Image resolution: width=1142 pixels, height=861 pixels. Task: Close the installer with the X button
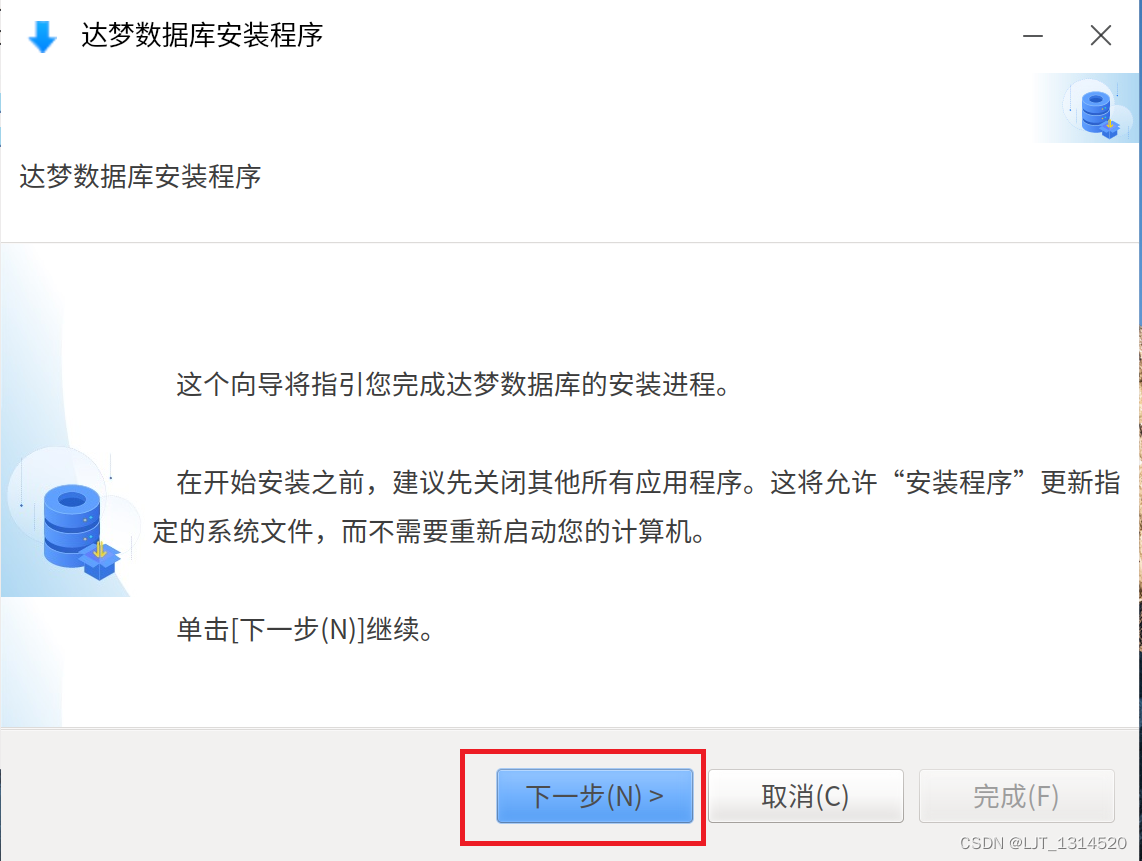click(1100, 35)
